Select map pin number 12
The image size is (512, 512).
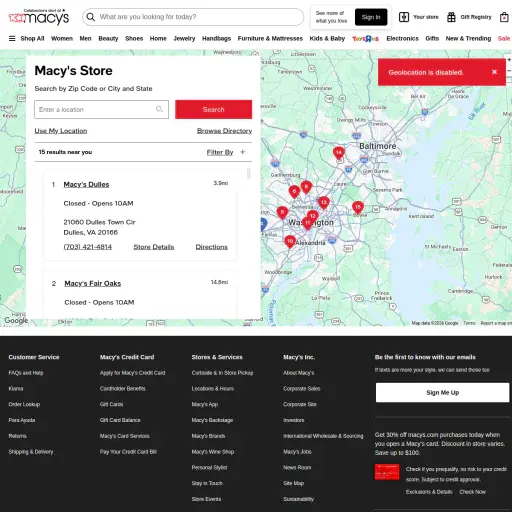(313, 216)
